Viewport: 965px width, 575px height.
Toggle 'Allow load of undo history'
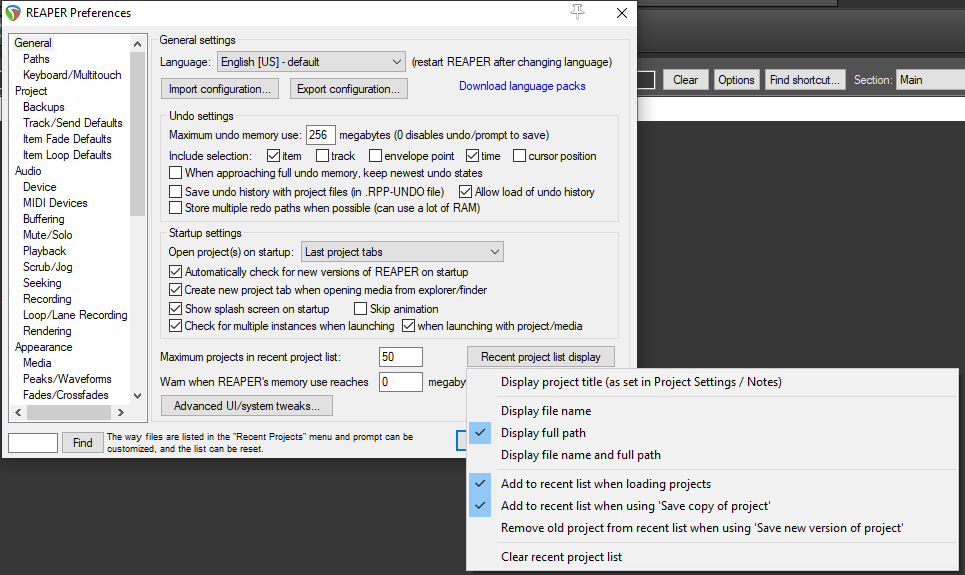465,191
